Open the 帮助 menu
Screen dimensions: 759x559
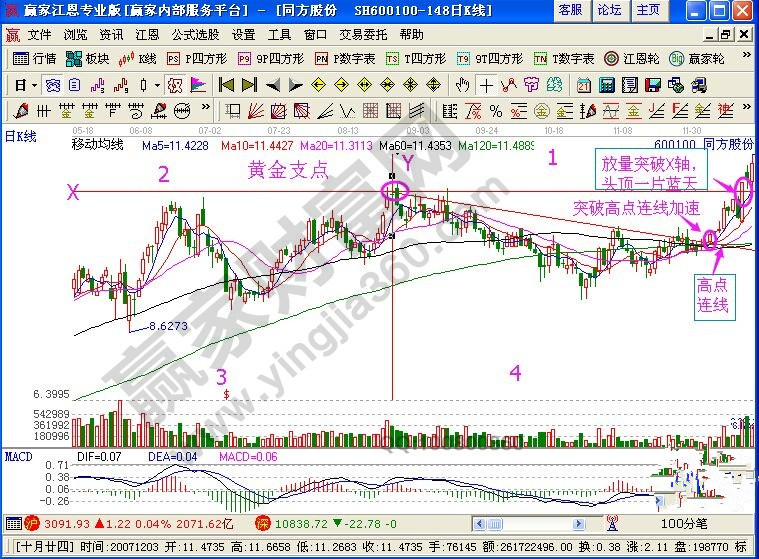click(x=411, y=35)
